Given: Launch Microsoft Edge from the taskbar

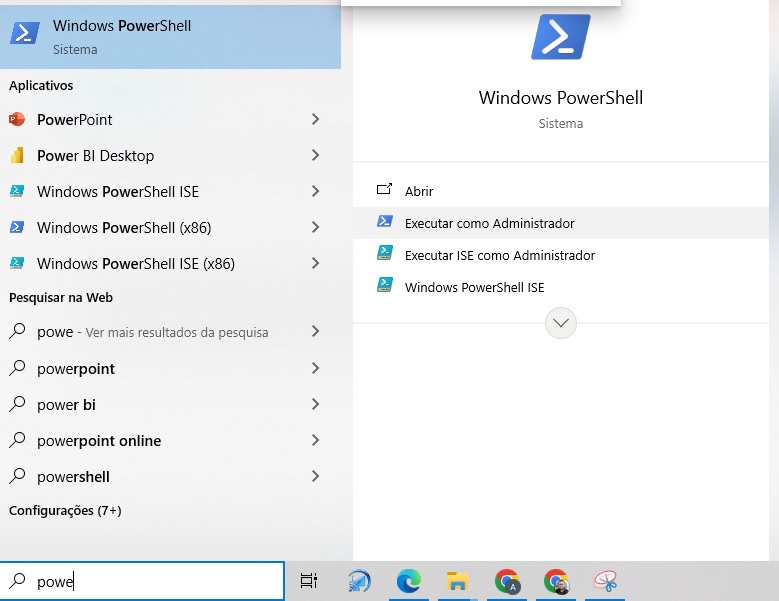Looking at the screenshot, I should pos(408,581).
